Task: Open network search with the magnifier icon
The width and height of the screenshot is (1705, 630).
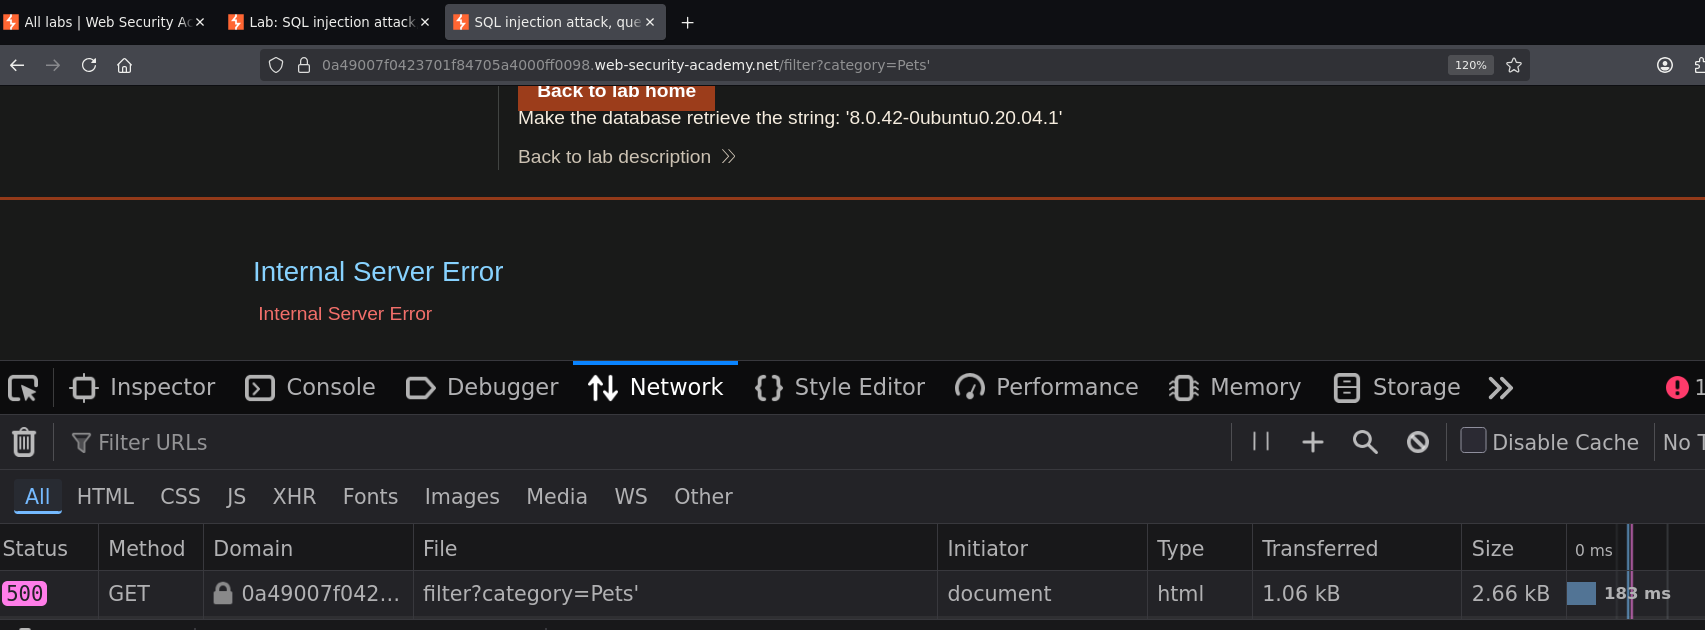Action: point(1365,442)
